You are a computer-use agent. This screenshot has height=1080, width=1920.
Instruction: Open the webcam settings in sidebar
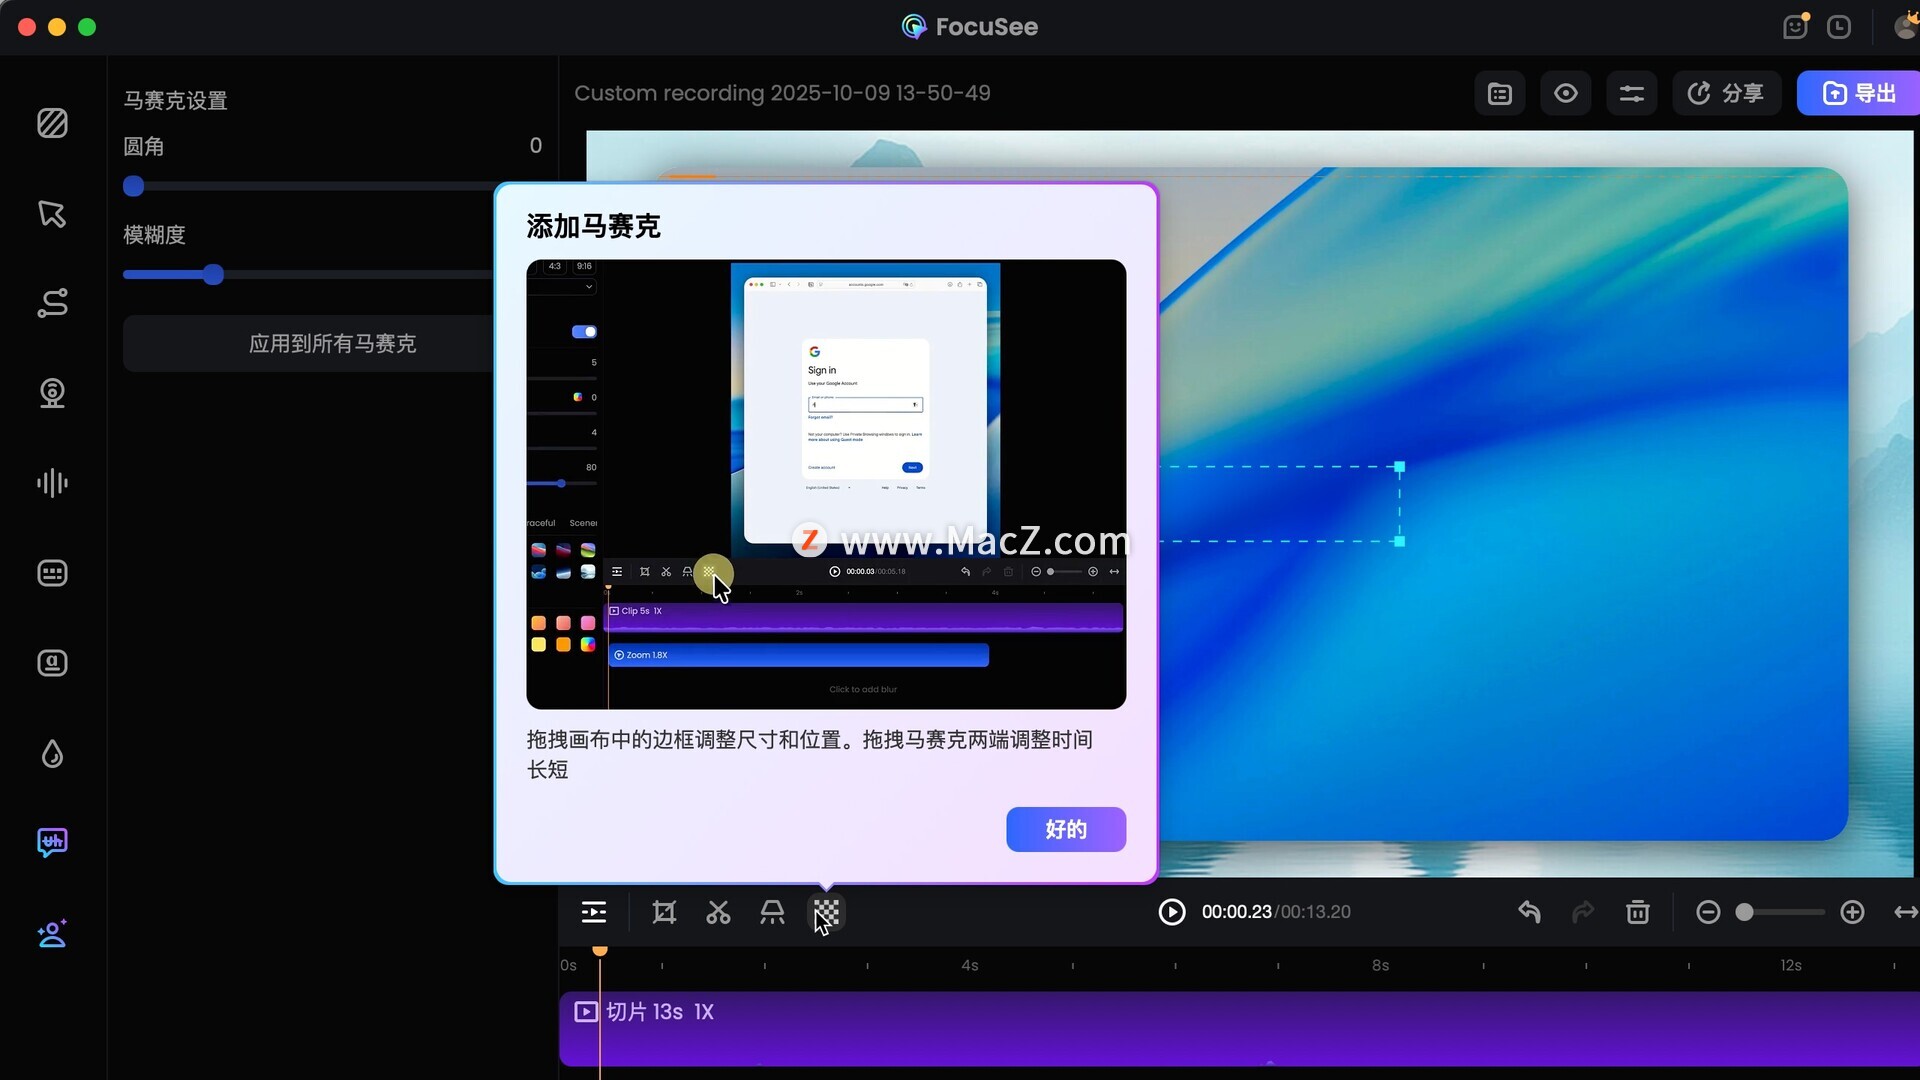tap(52, 393)
